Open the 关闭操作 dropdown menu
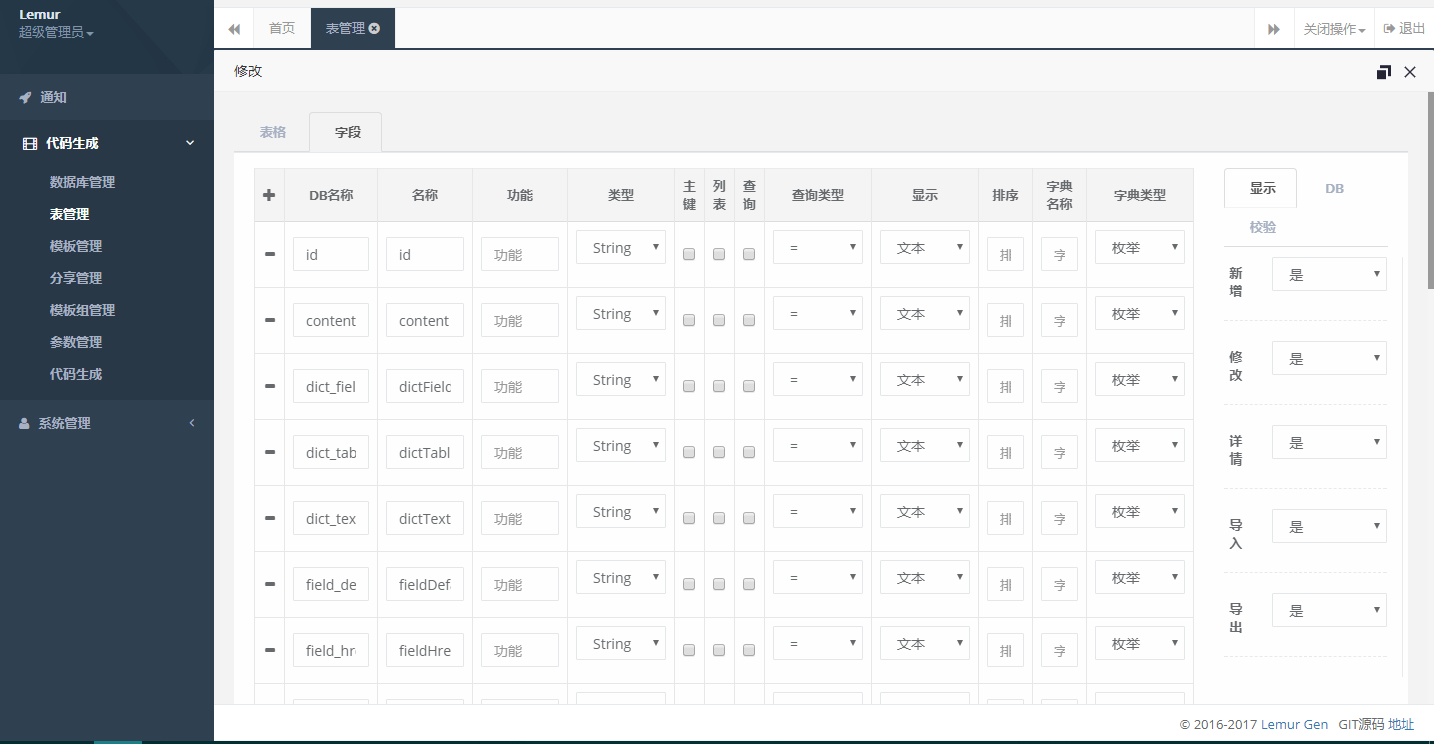This screenshot has width=1434, height=744. (x=1334, y=29)
